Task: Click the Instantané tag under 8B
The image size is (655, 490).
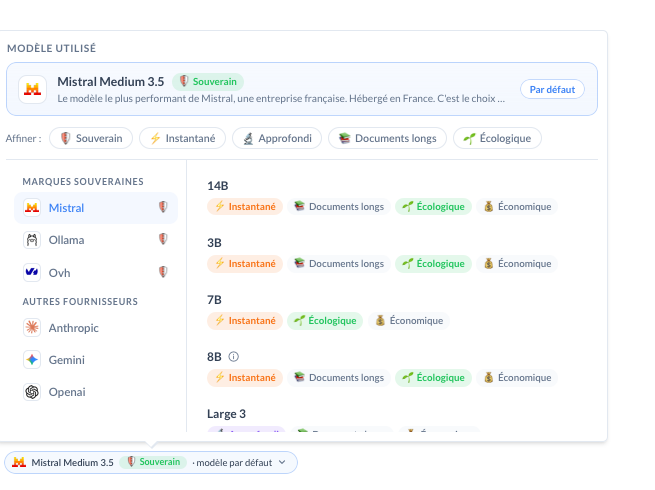Action: pos(245,378)
